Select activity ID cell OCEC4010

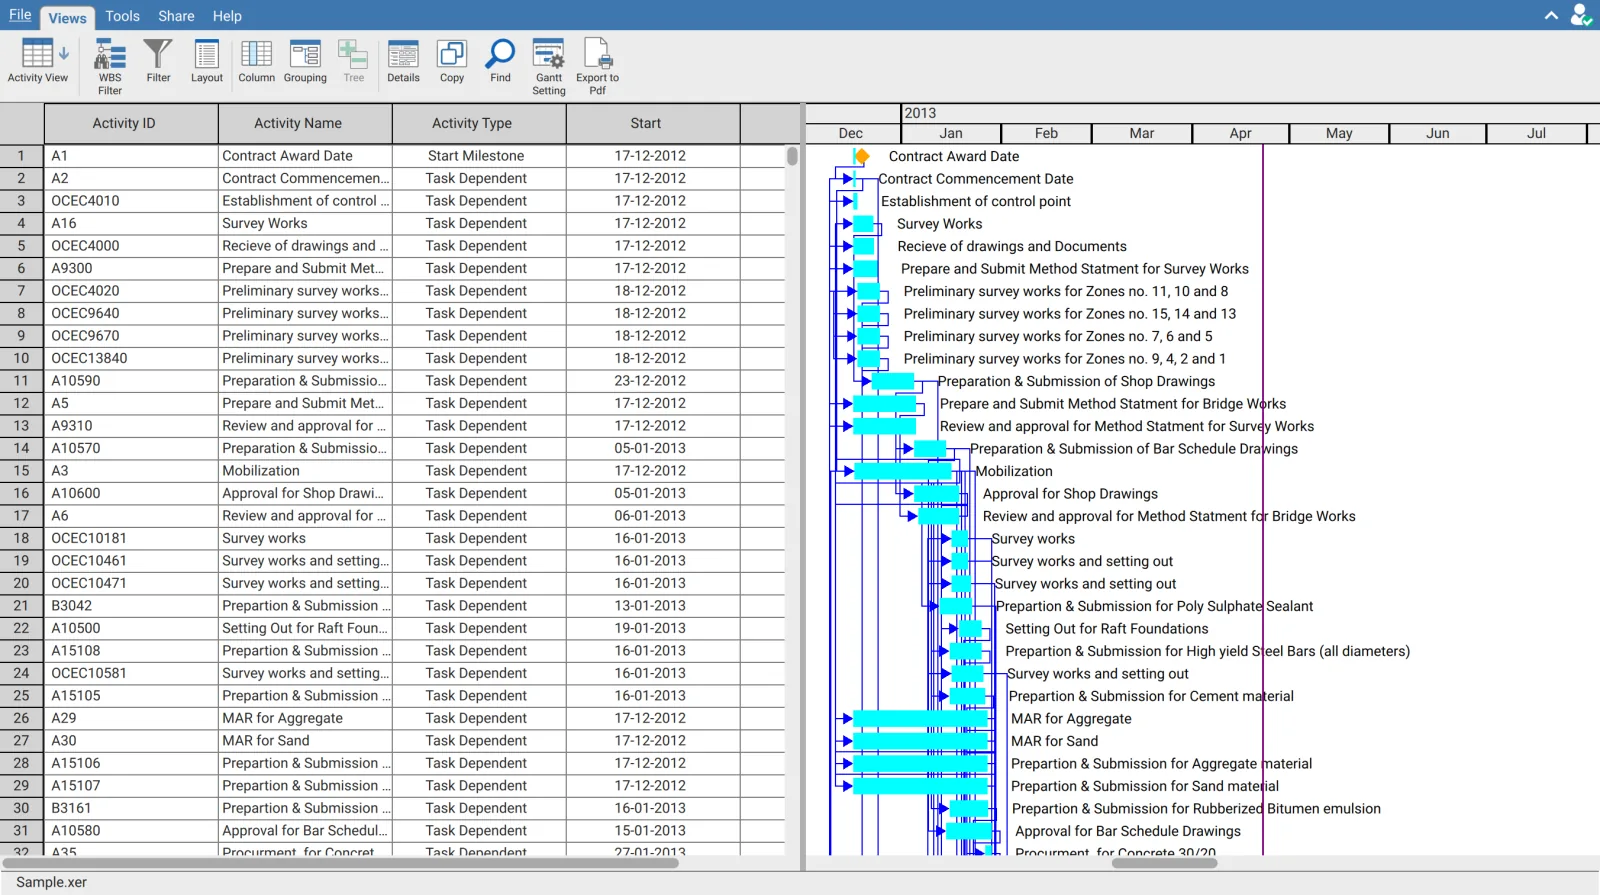pyautogui.click(x=131, y=201)
